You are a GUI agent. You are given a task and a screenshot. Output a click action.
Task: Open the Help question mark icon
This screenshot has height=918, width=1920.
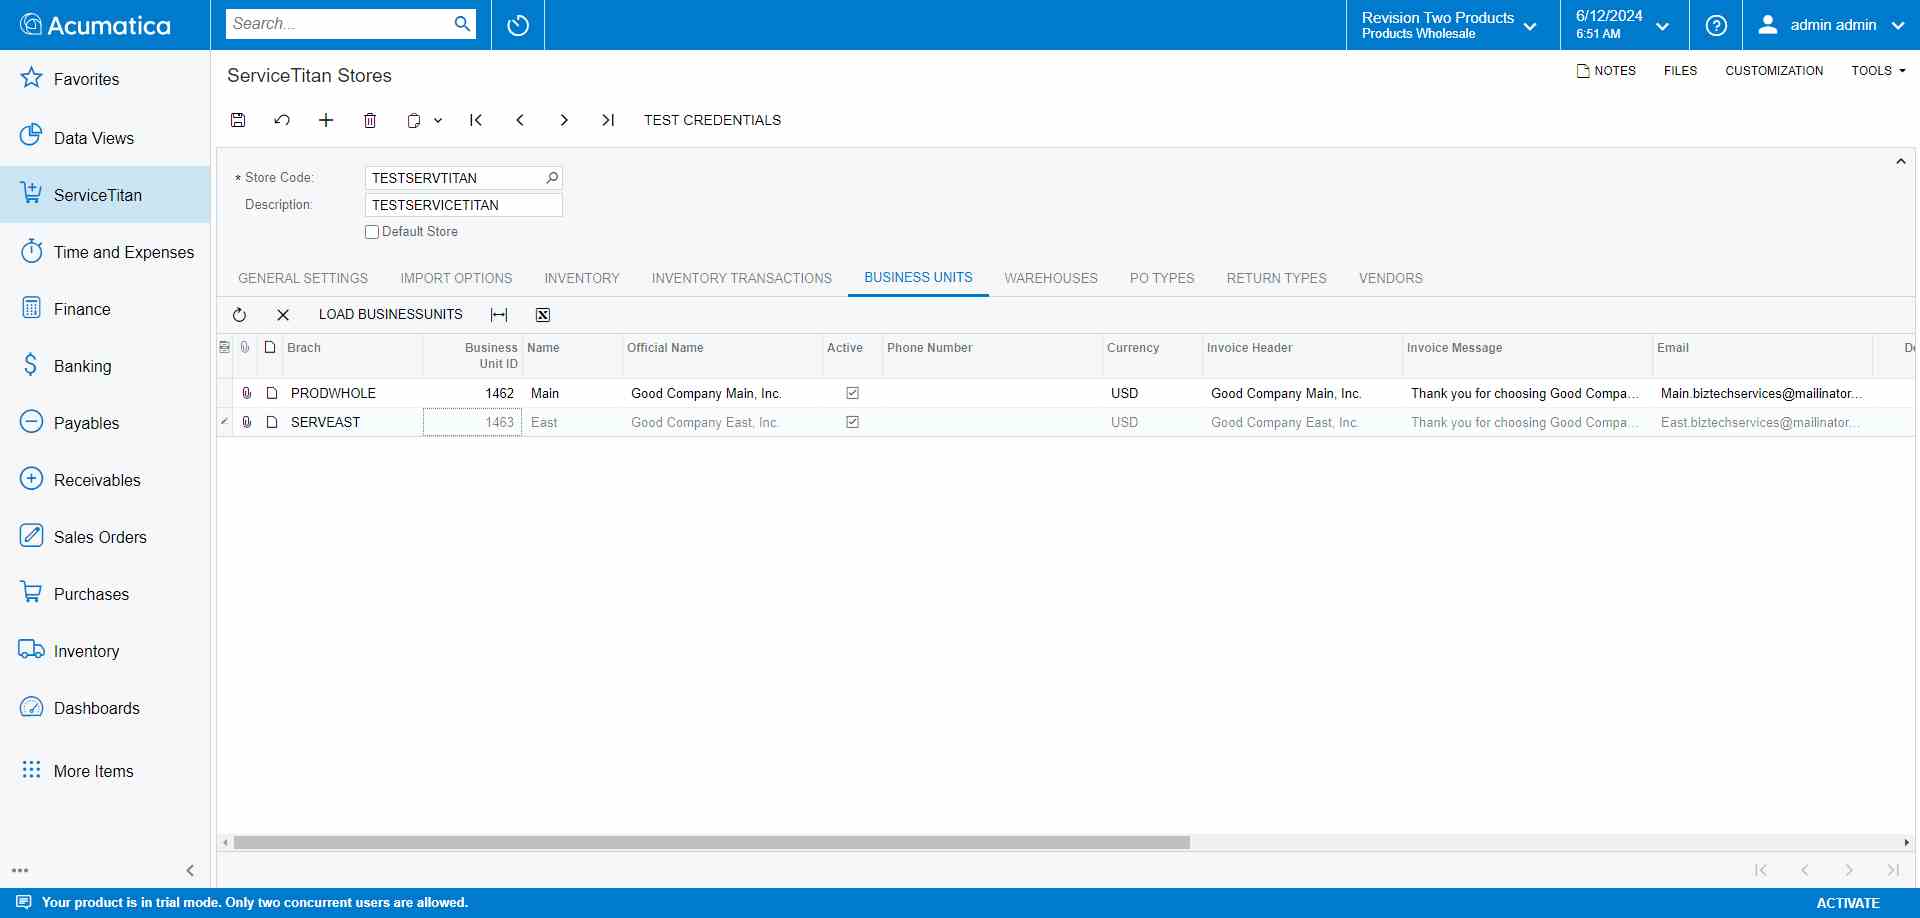point(1716,25)
